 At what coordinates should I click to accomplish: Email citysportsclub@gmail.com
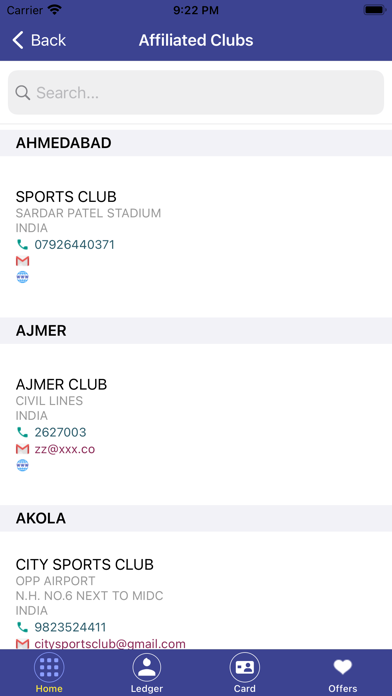click(x=110, y=644)
